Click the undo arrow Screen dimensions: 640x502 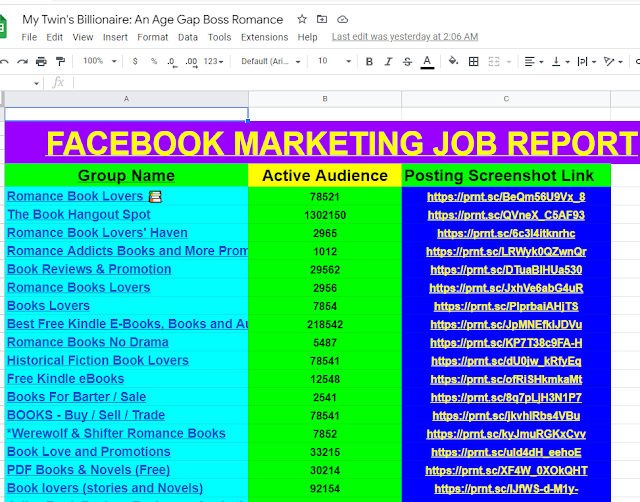click(x=4, y=62)
